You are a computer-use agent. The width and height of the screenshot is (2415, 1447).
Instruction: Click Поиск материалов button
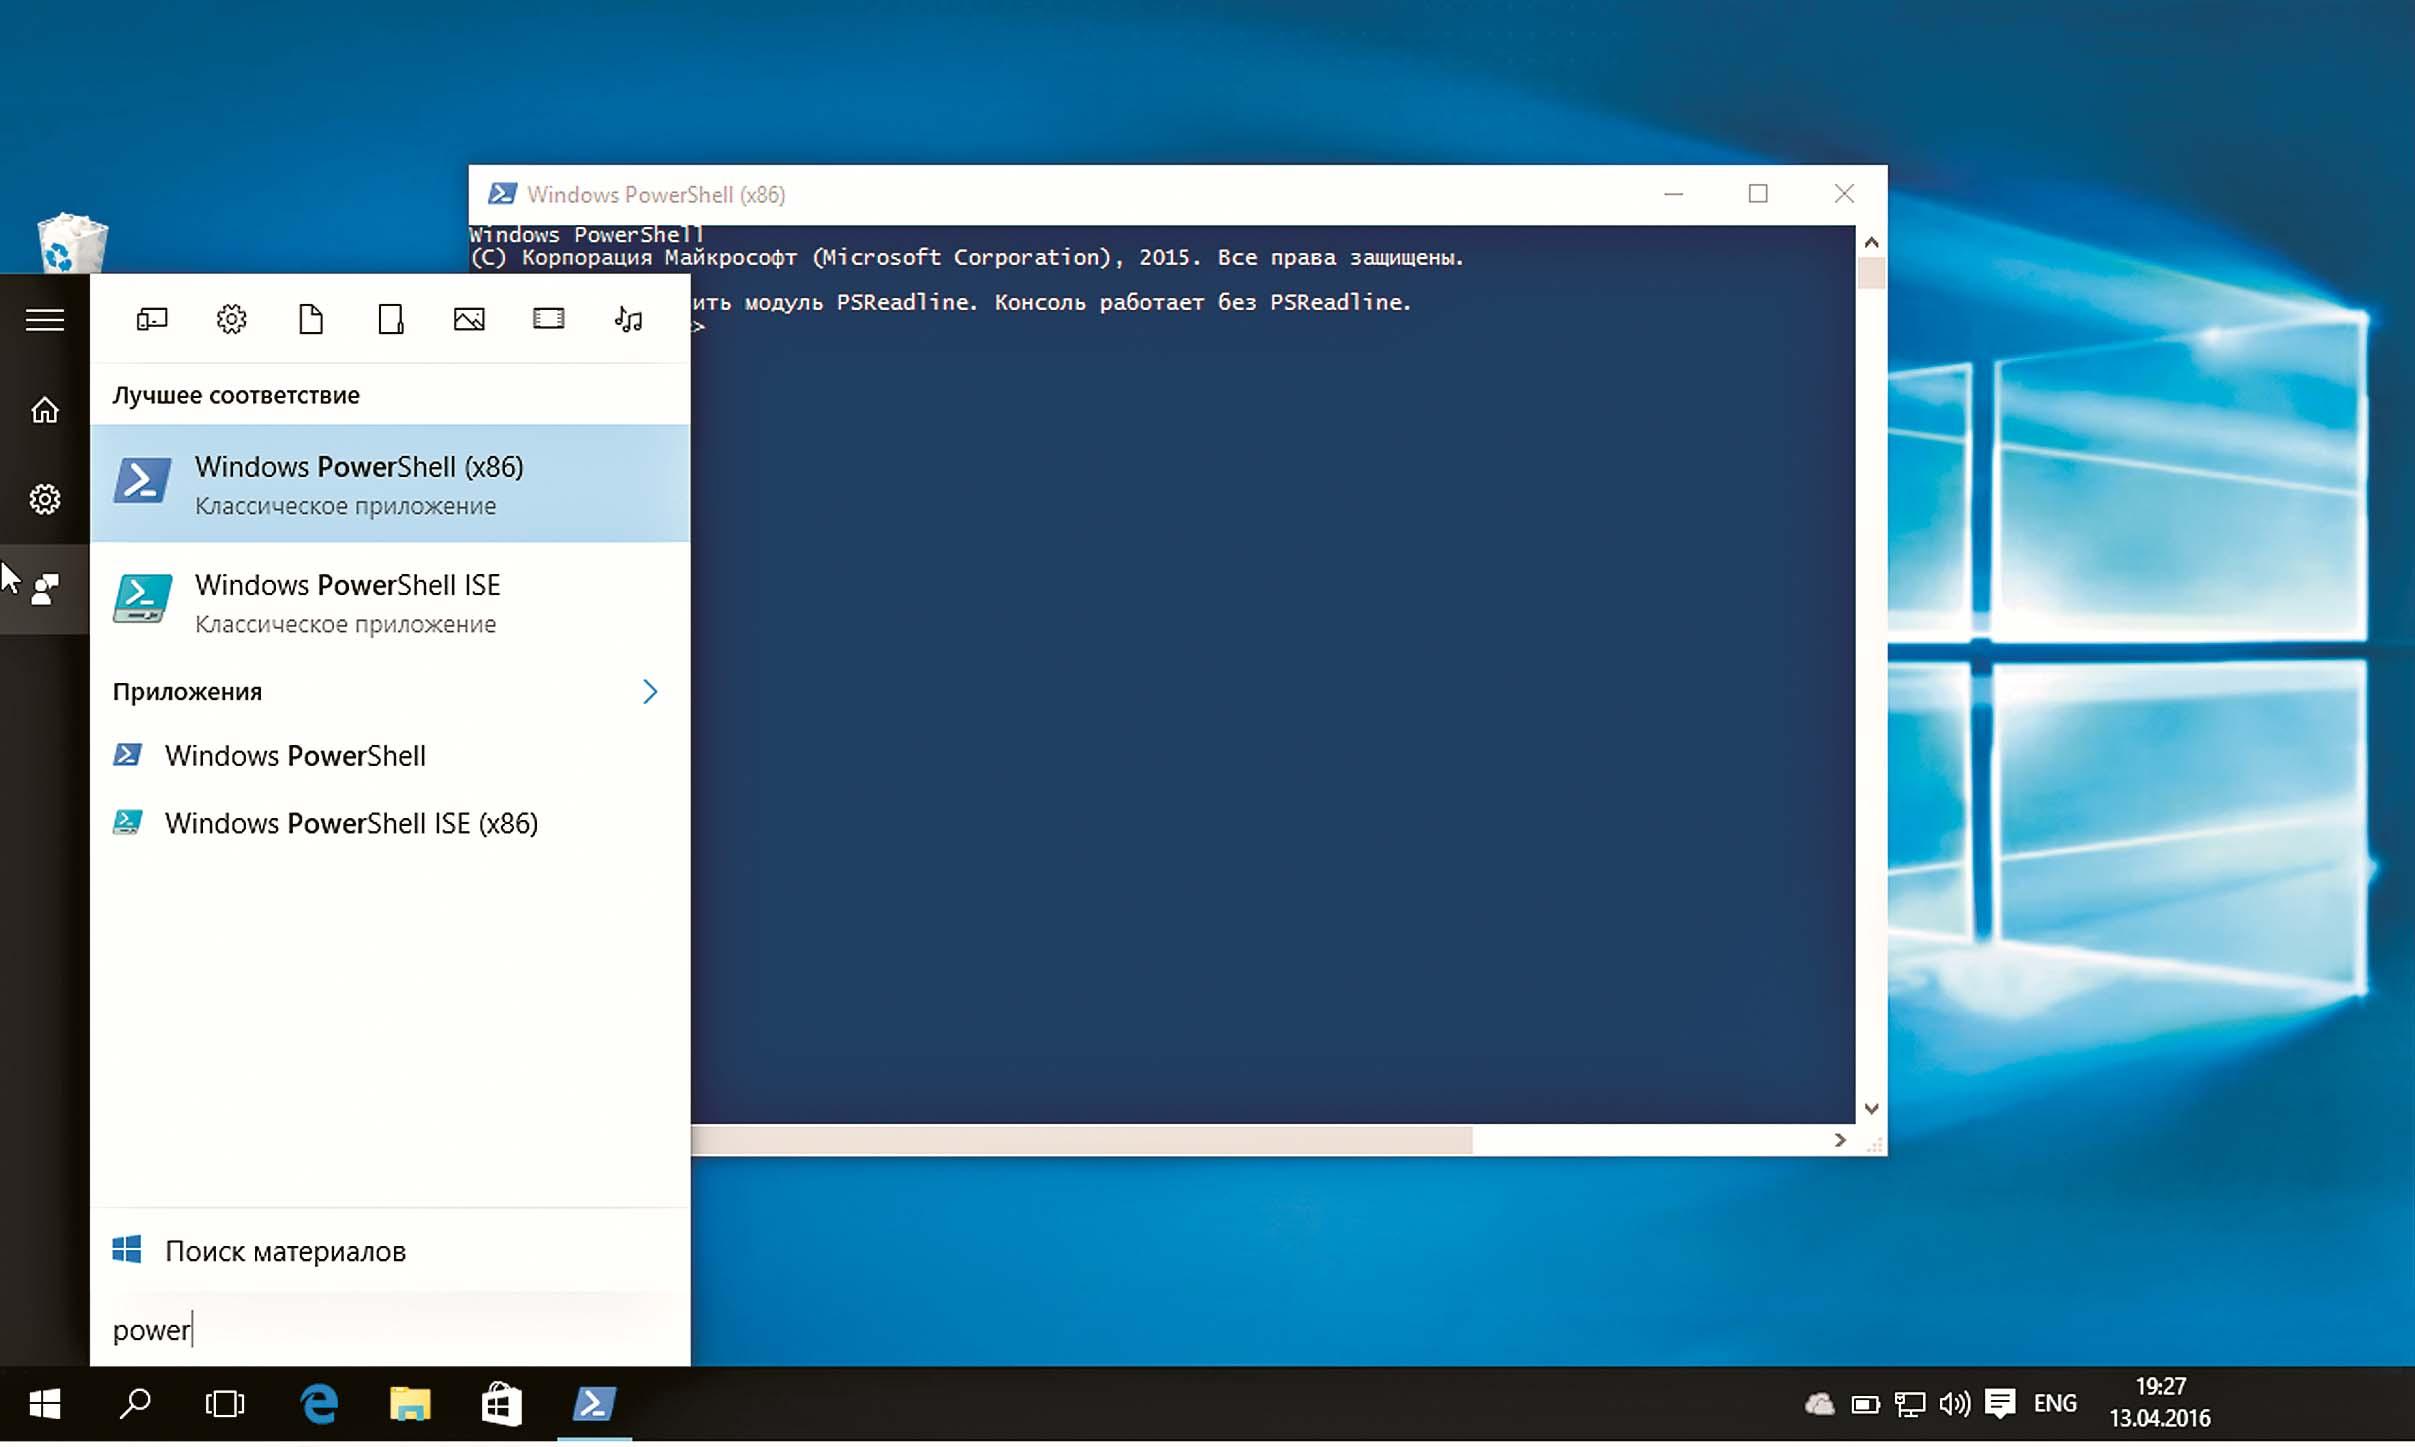pos(285,1251)
